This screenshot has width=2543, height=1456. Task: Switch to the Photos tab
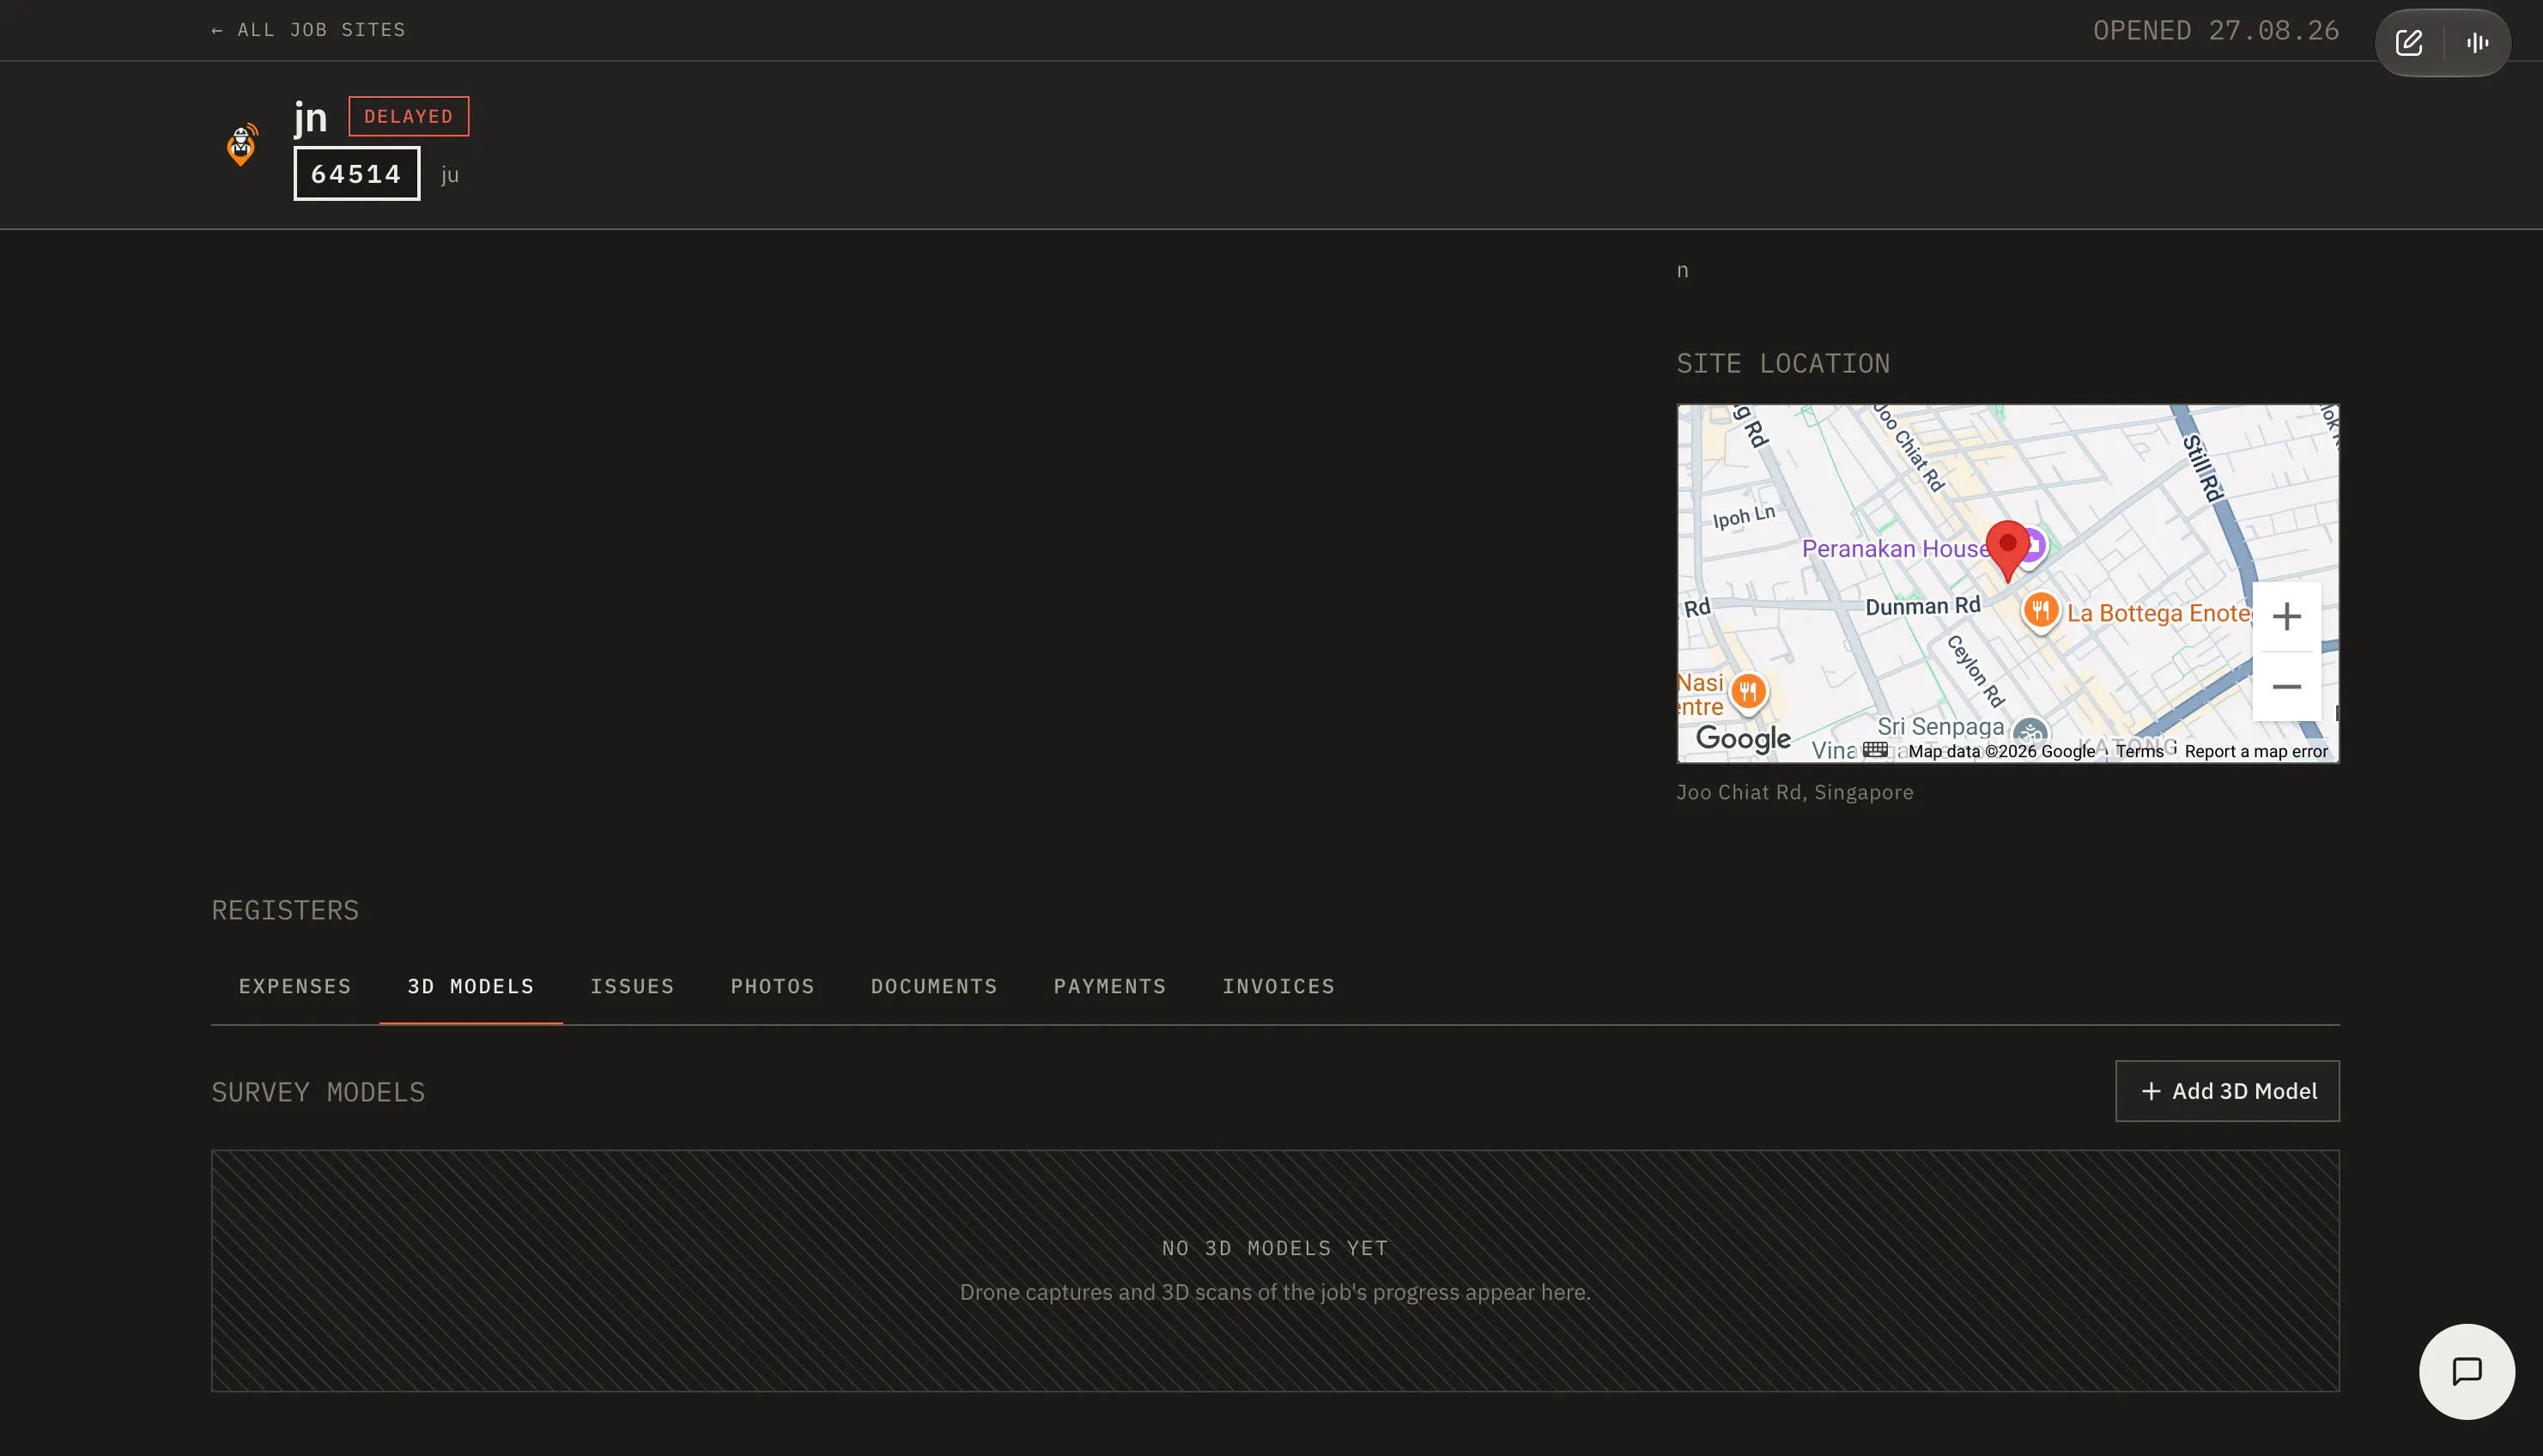pos(773,986)
